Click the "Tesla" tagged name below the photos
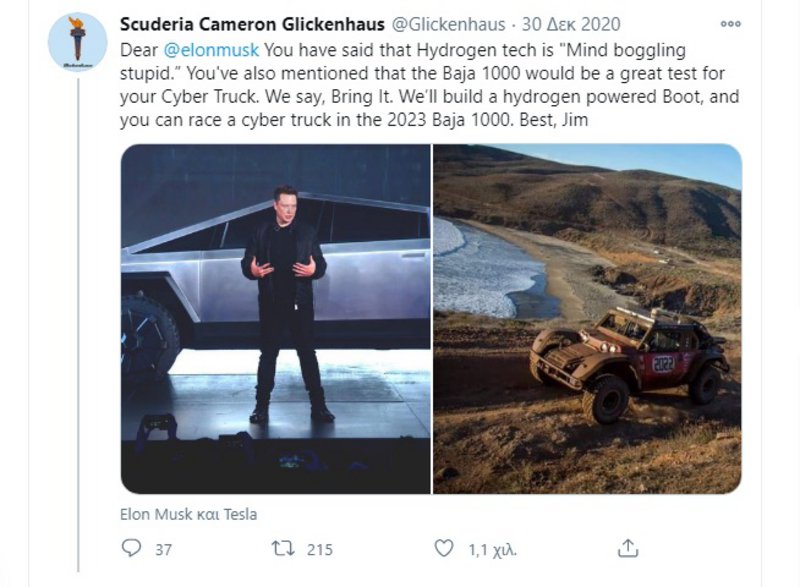This screenshot has width=800, height=587. [238, 515]
